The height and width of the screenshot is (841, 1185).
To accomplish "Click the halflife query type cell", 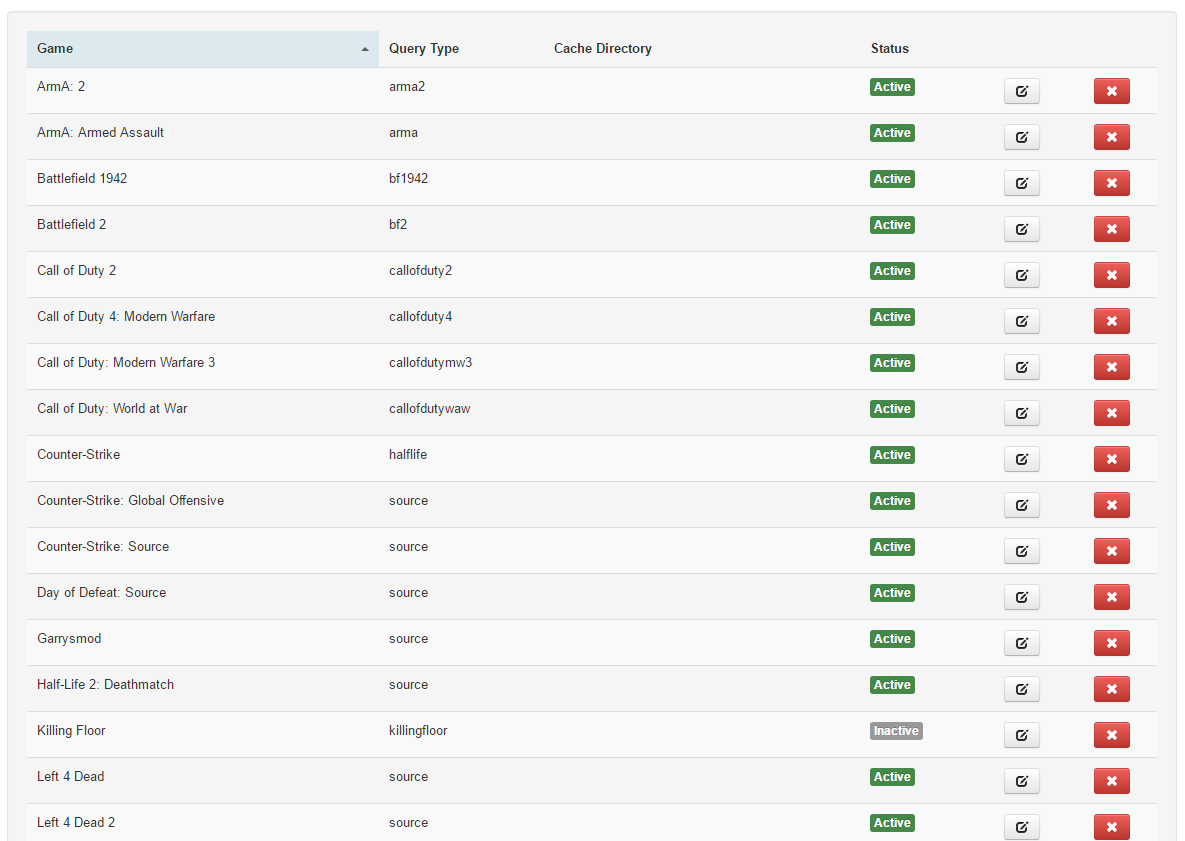I will pyautogui.click(x=408, y=455).
